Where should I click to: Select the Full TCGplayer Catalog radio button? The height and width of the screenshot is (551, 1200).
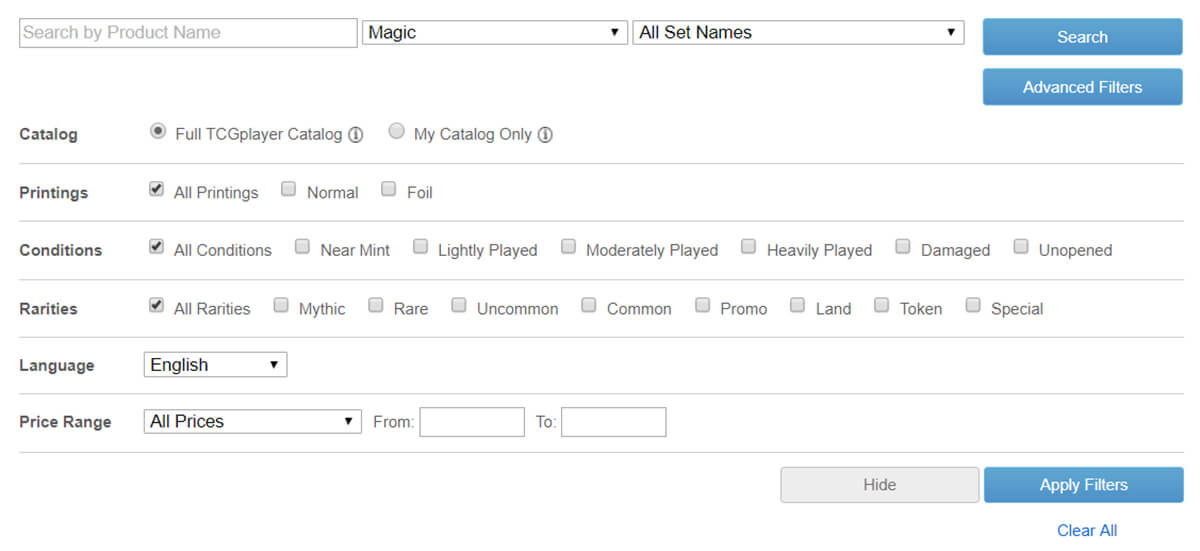[157, 131]
